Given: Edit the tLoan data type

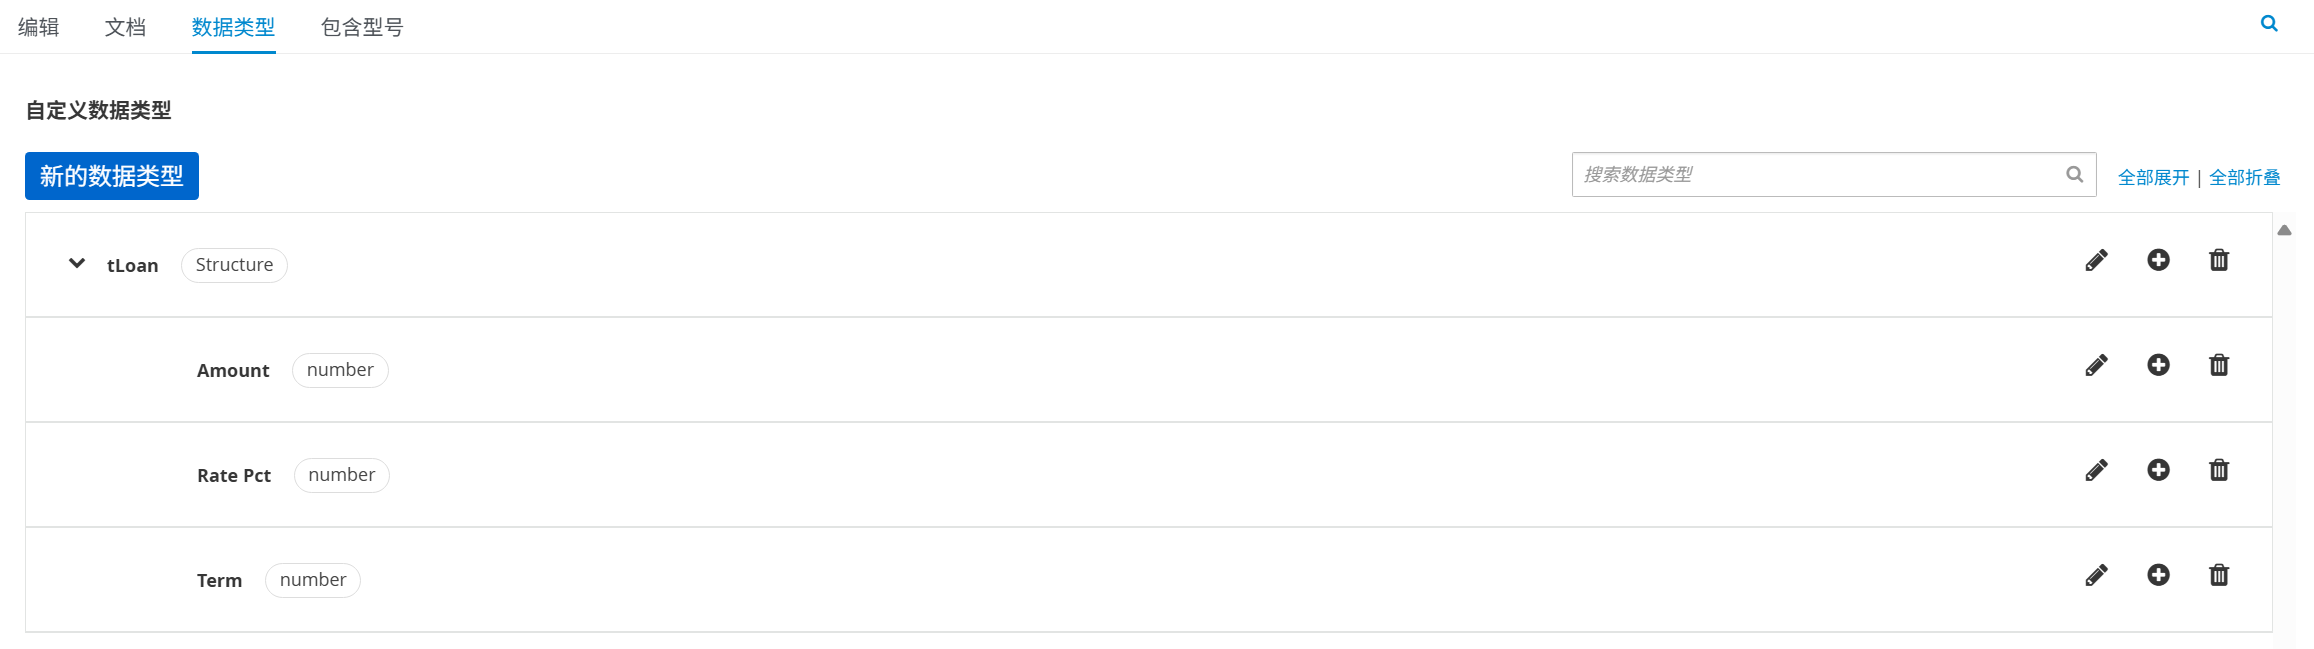Looking at the screenshot, I should [2096, 260].
